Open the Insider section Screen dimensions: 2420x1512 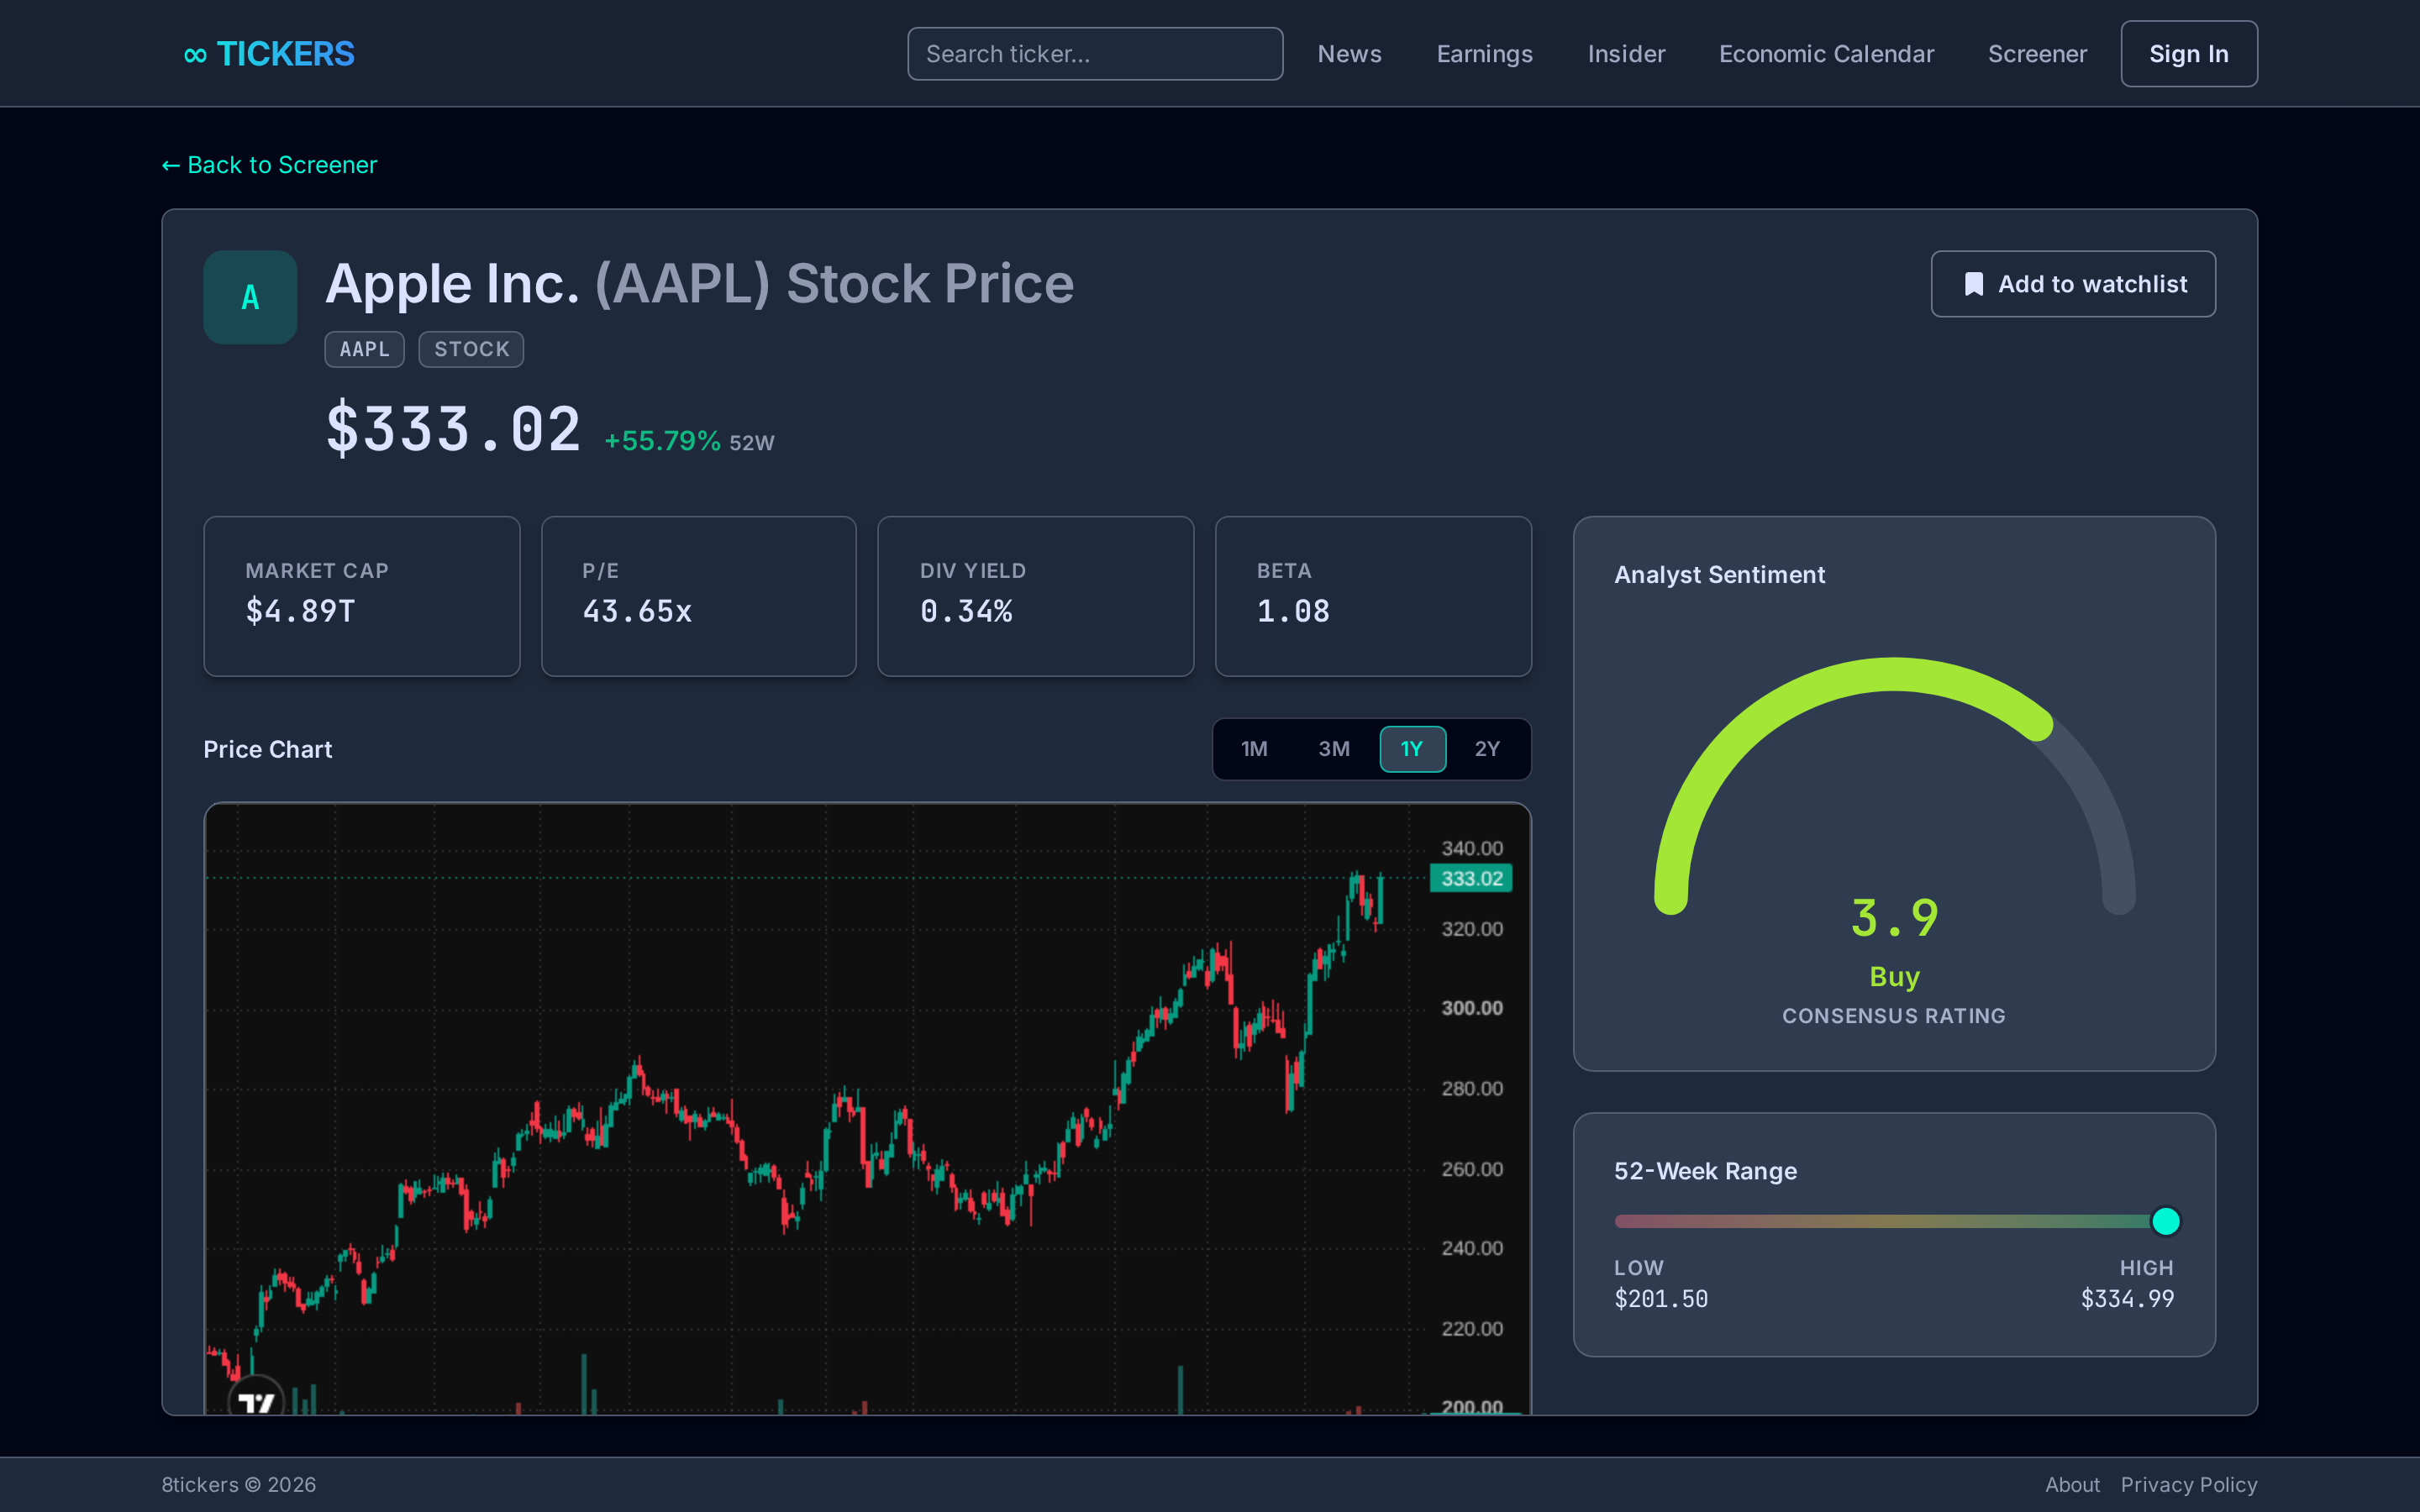click(x=1626, y=54)
